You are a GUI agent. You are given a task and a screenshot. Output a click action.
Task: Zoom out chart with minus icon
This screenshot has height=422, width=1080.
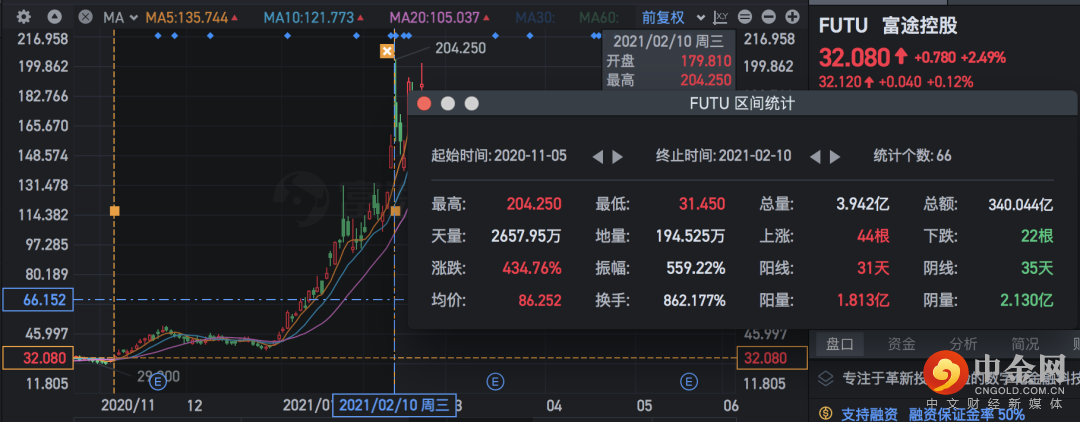tap(769, 17)
